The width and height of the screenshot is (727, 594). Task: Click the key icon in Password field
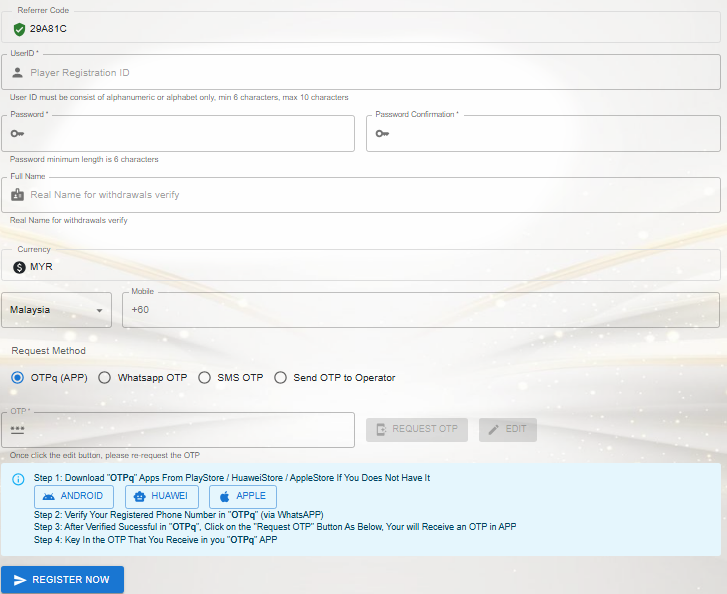(17, 133)
